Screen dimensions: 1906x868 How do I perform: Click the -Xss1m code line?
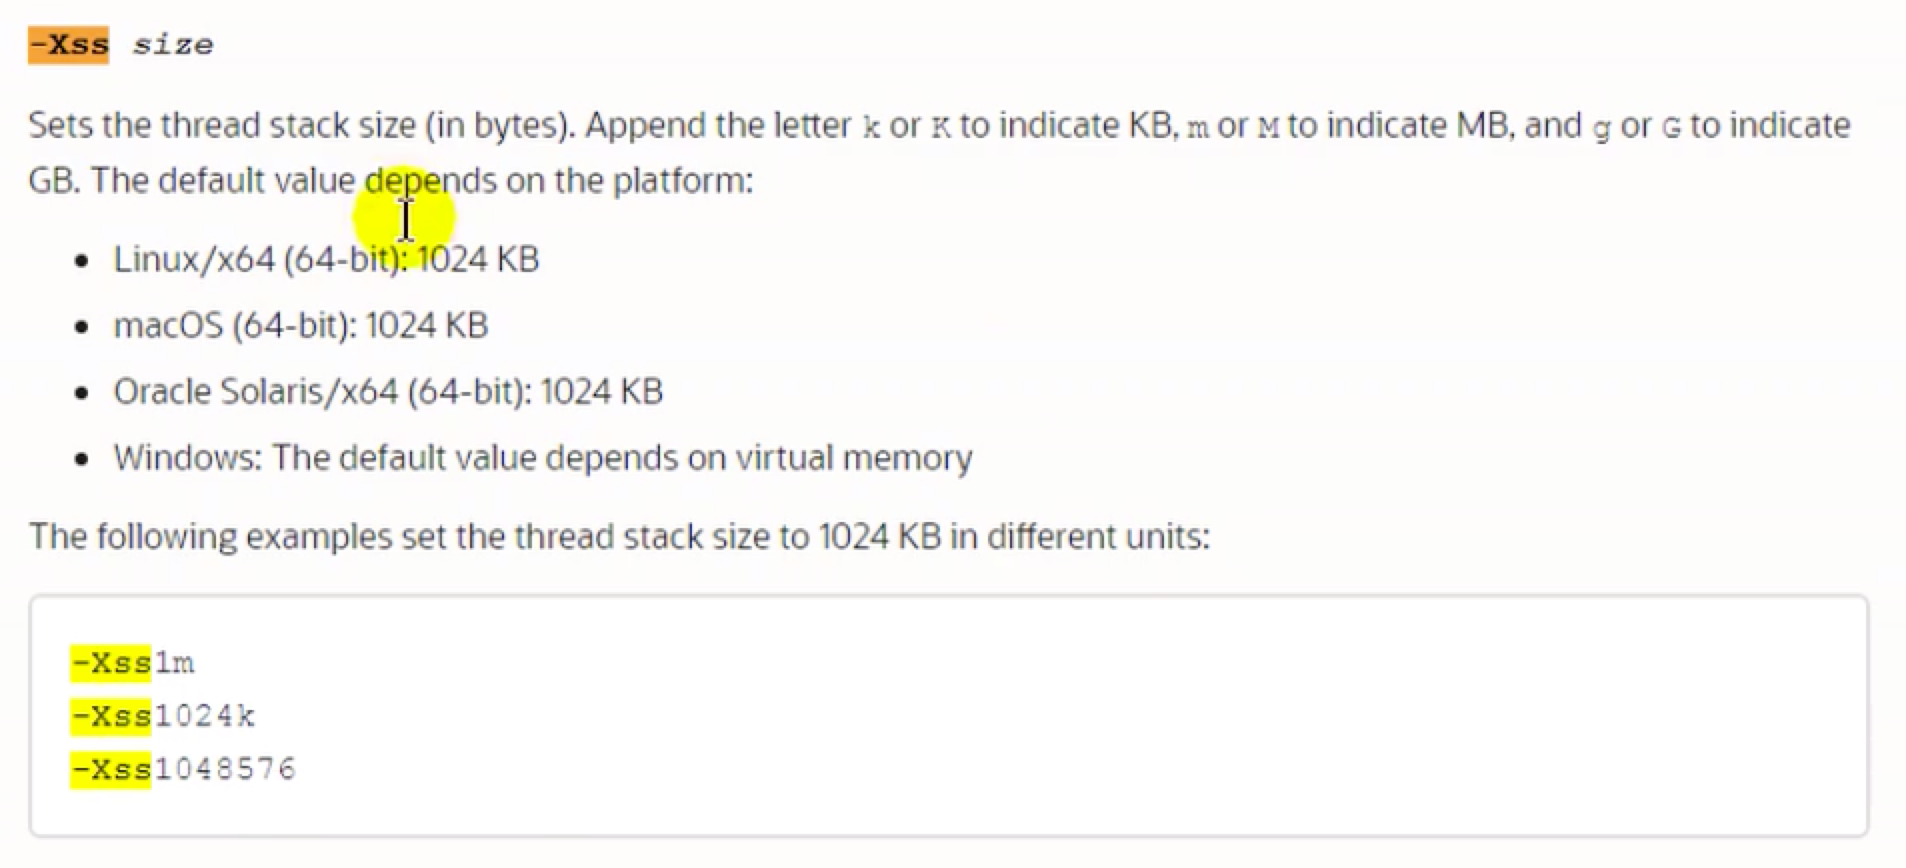(133, 663)
